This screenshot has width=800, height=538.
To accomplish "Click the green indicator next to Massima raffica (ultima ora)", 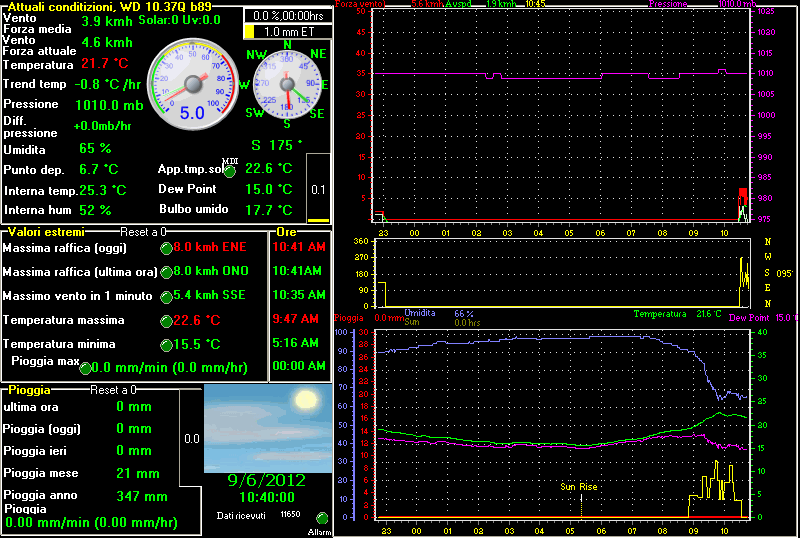I will (x=166, y=273).
